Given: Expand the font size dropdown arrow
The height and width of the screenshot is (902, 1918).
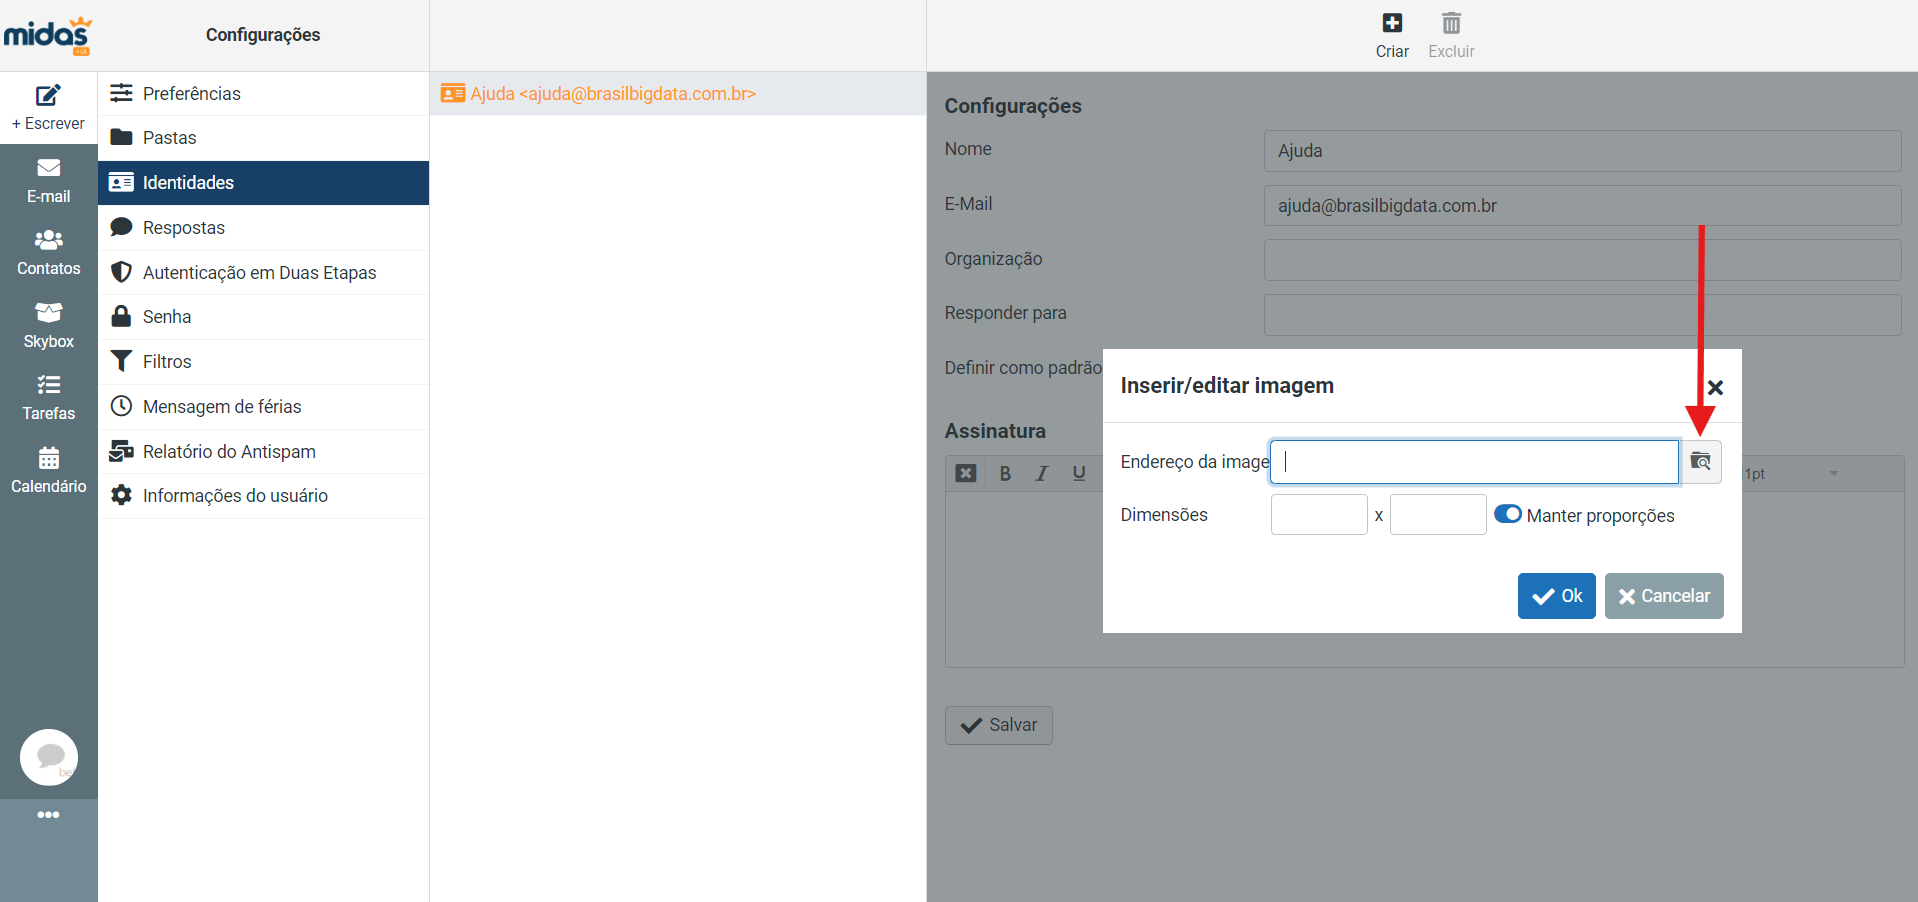Looking at the screenshot, I should pyautogui.click(x=1833, y=473).
